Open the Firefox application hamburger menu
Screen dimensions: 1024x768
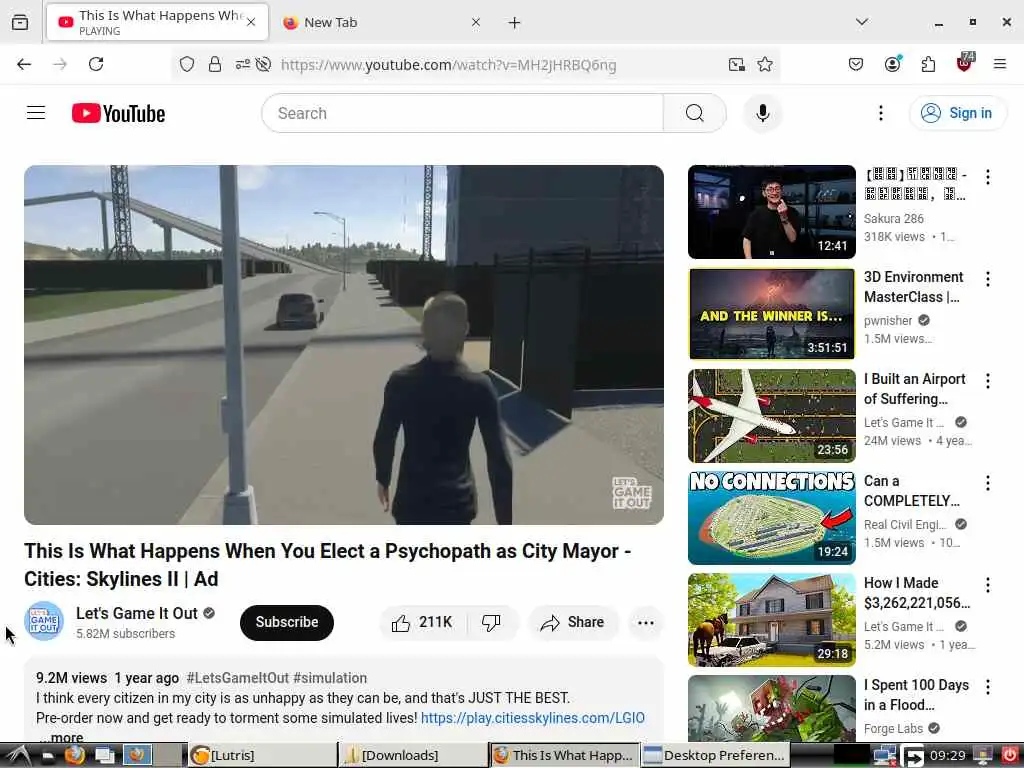[999, 64]
